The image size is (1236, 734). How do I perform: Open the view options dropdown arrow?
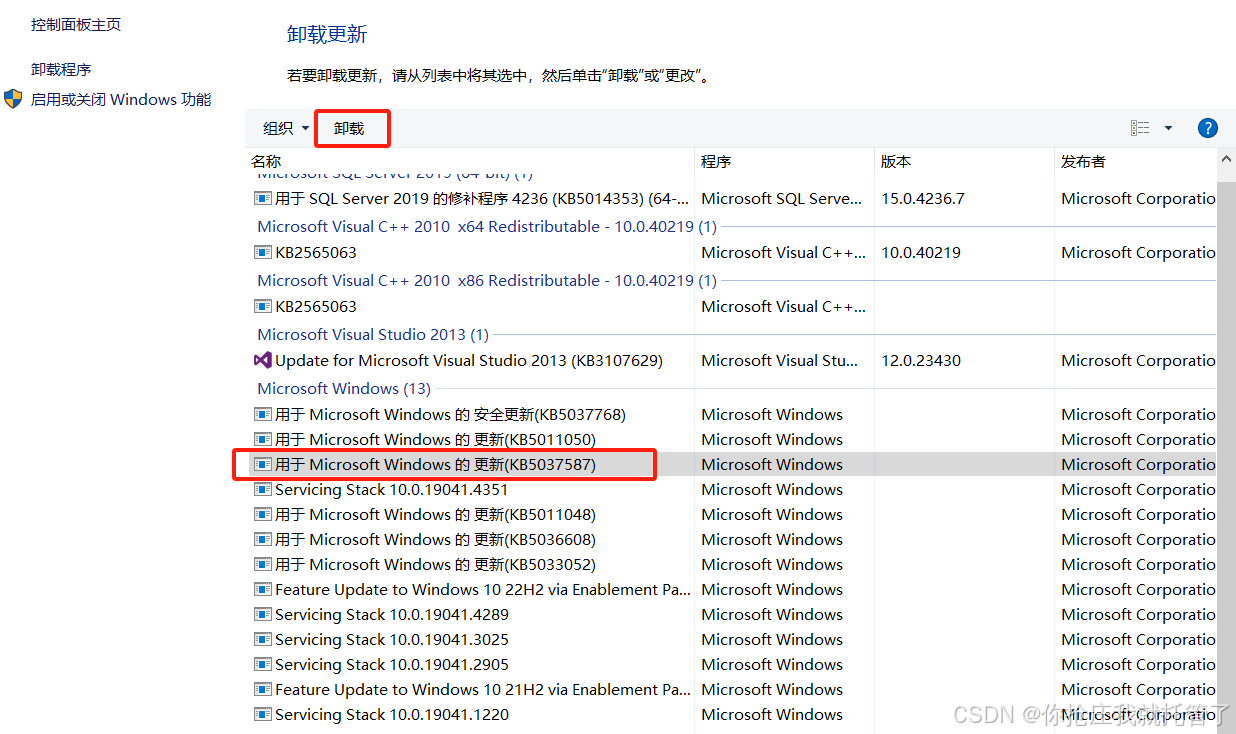click(x=1168, y=128)
